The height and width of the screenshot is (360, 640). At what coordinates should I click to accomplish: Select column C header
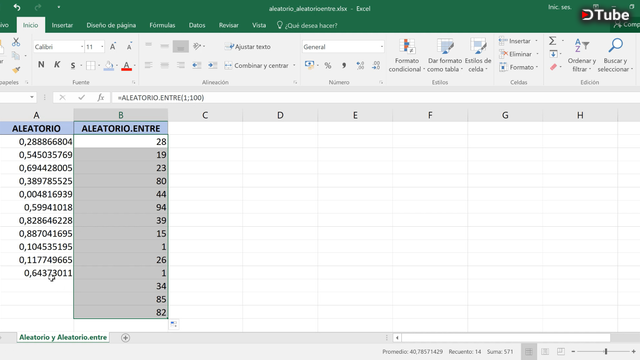(x=205, y=115)
